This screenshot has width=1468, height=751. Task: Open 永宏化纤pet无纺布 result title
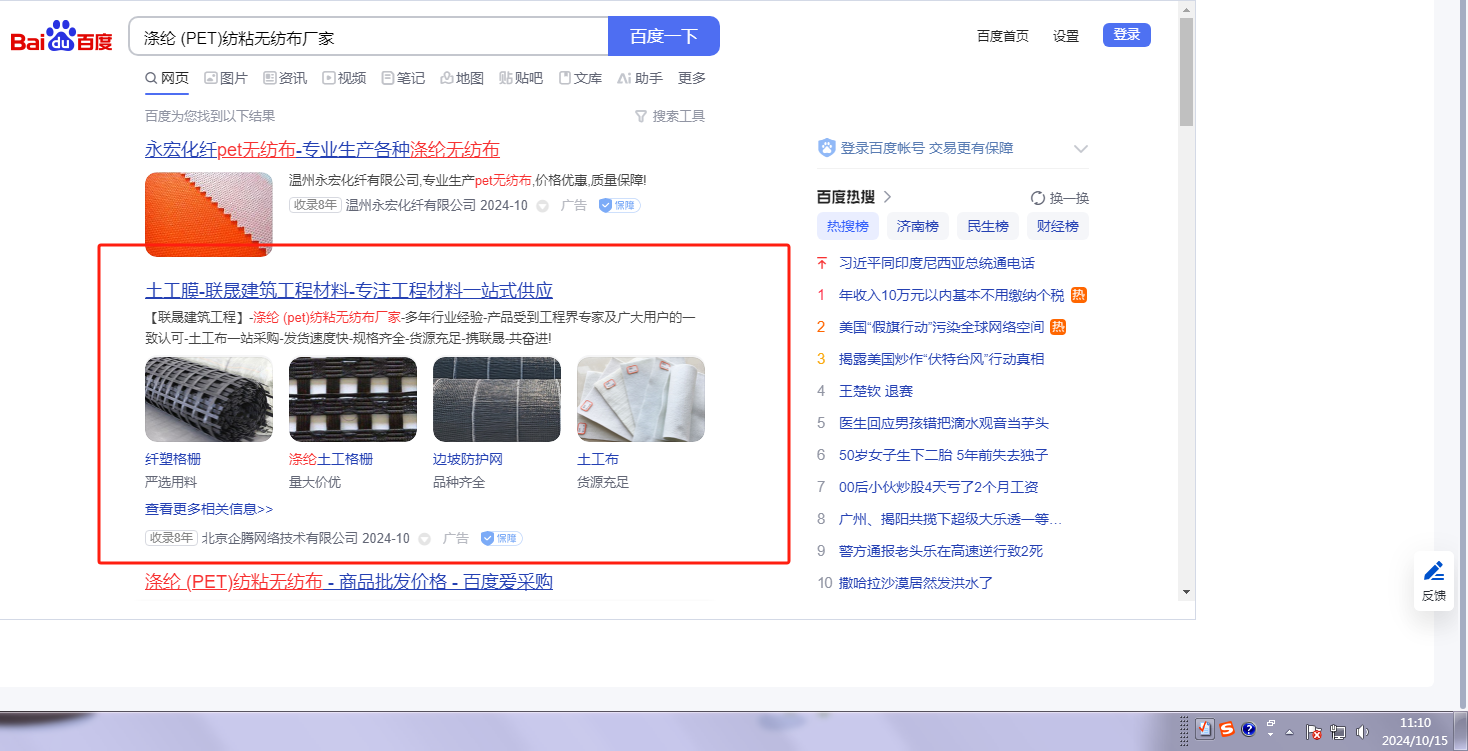click(322, 150)
